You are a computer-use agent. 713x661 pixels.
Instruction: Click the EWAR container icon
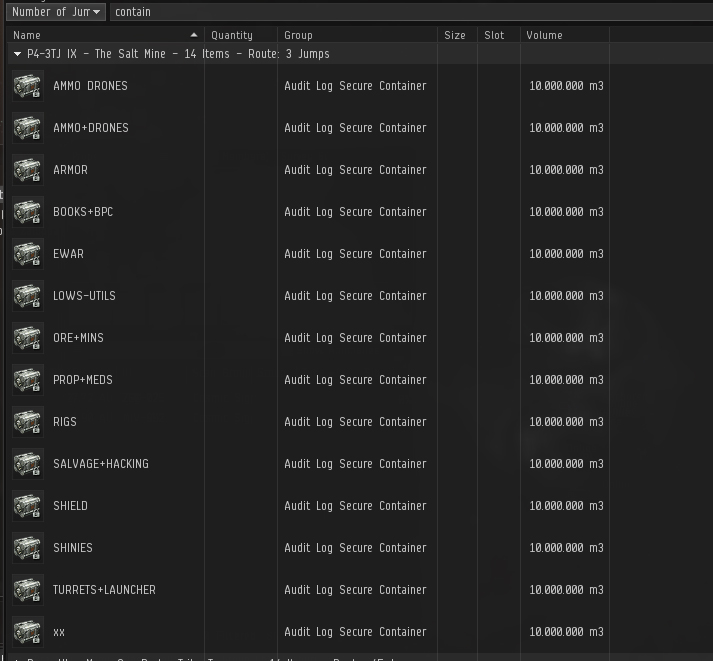click(28, 254)
